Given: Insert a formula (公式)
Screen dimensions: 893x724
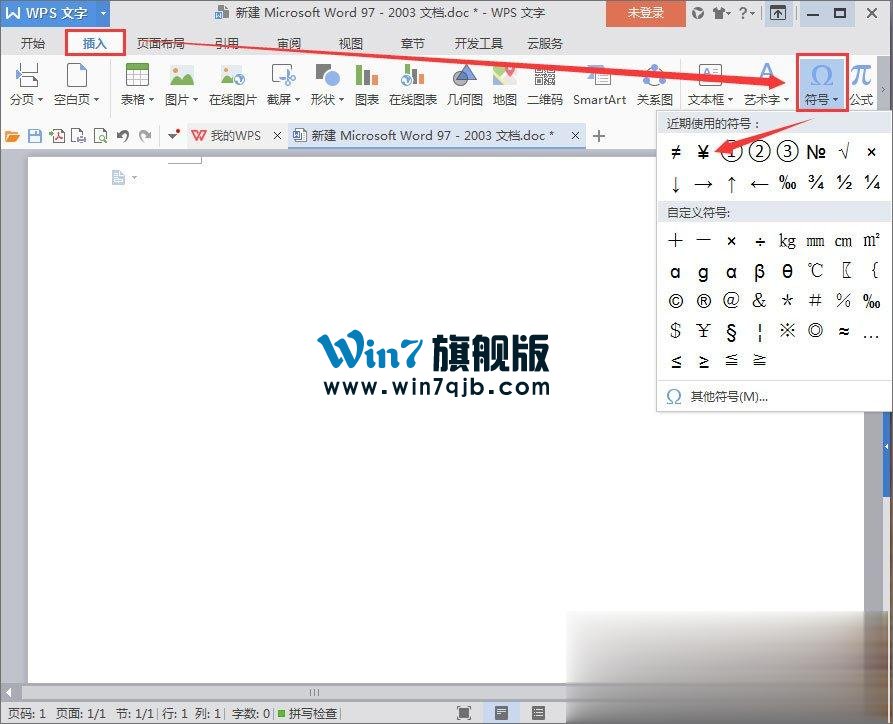Looking at the screenshot, I should [x=861, y=84].
